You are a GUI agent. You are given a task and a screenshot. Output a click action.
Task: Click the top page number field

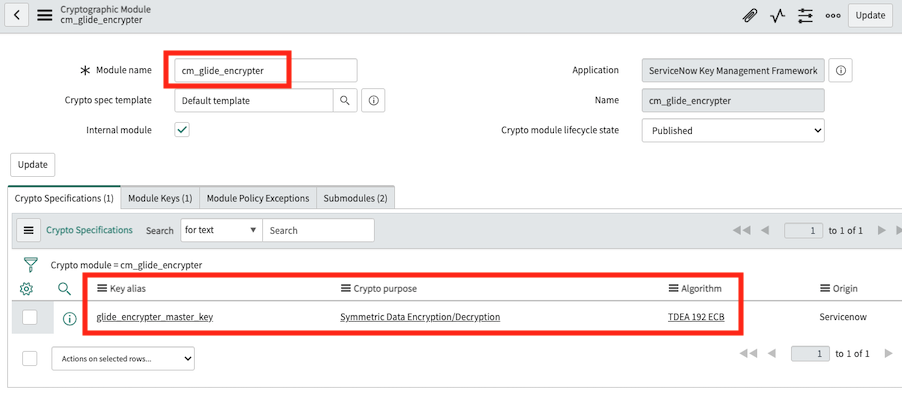[x=803, y=231]
